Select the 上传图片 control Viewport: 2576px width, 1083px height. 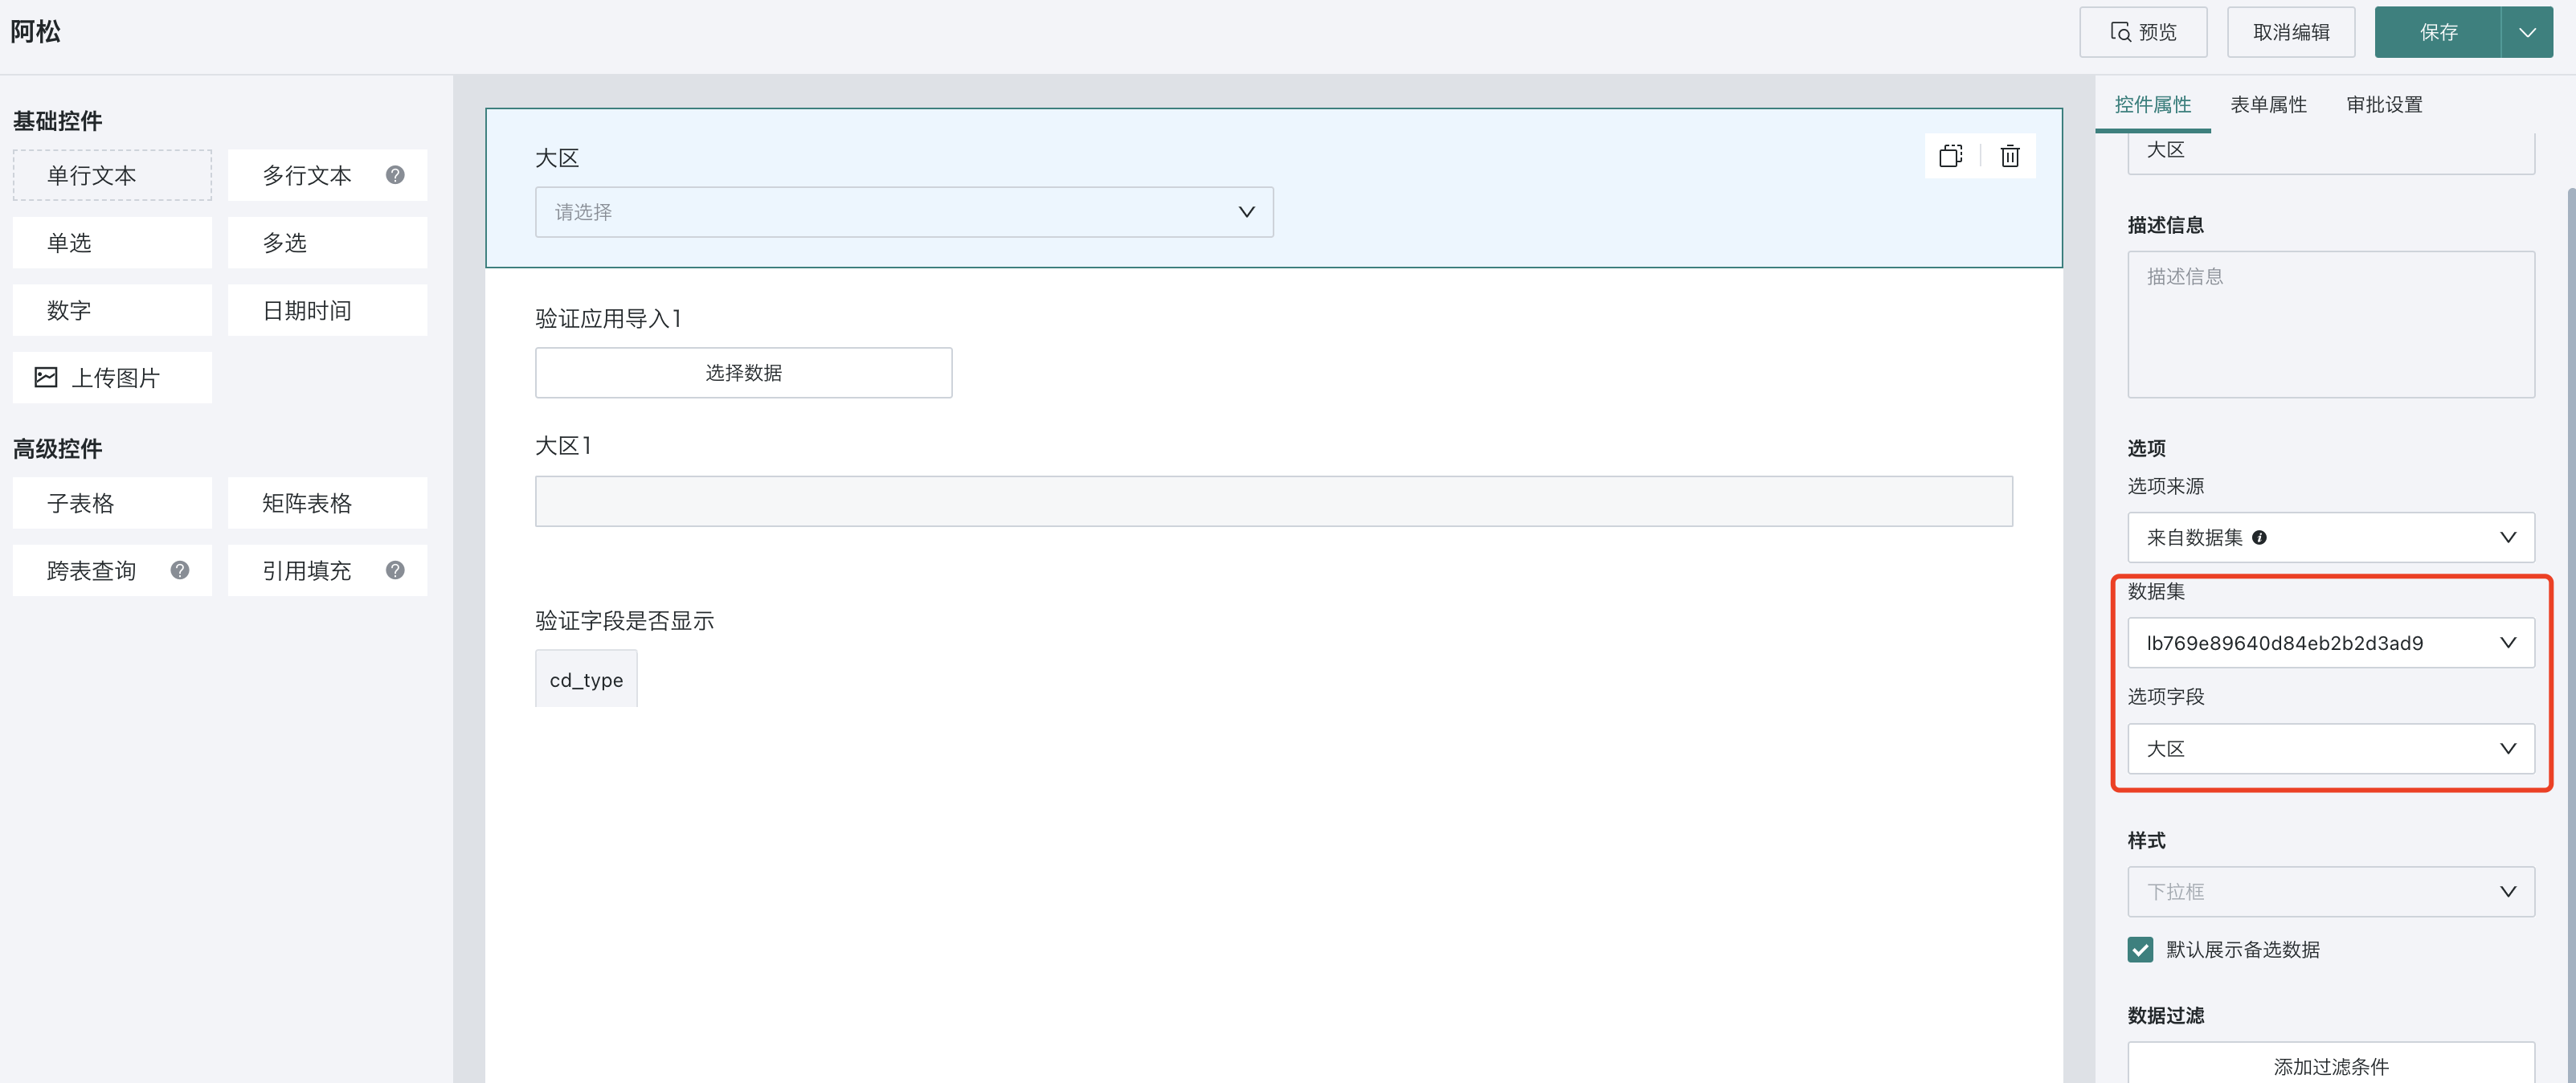click(x=112, y=378)
